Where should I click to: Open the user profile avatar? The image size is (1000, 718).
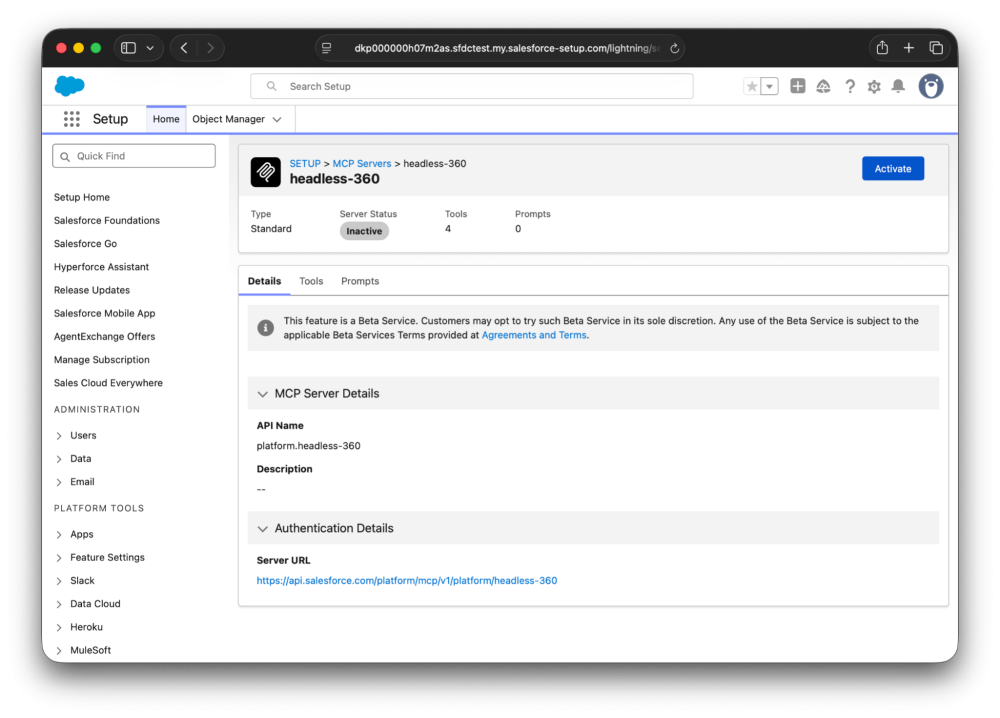point(930,86)
